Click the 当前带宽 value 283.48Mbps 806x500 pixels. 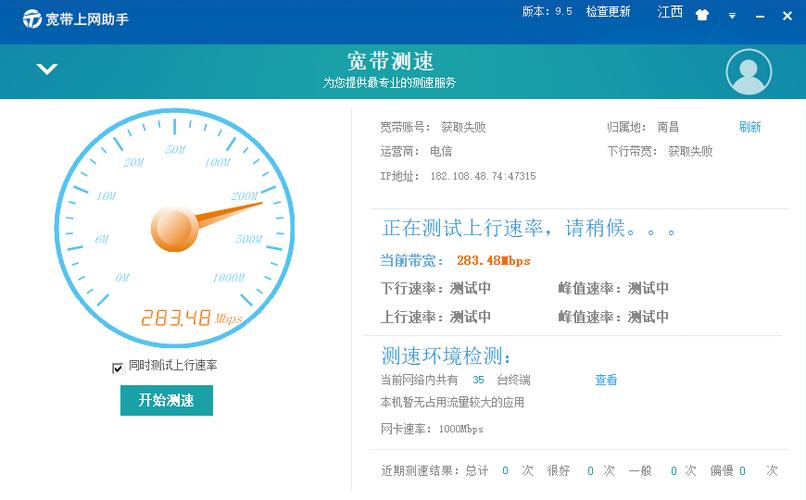493,261
